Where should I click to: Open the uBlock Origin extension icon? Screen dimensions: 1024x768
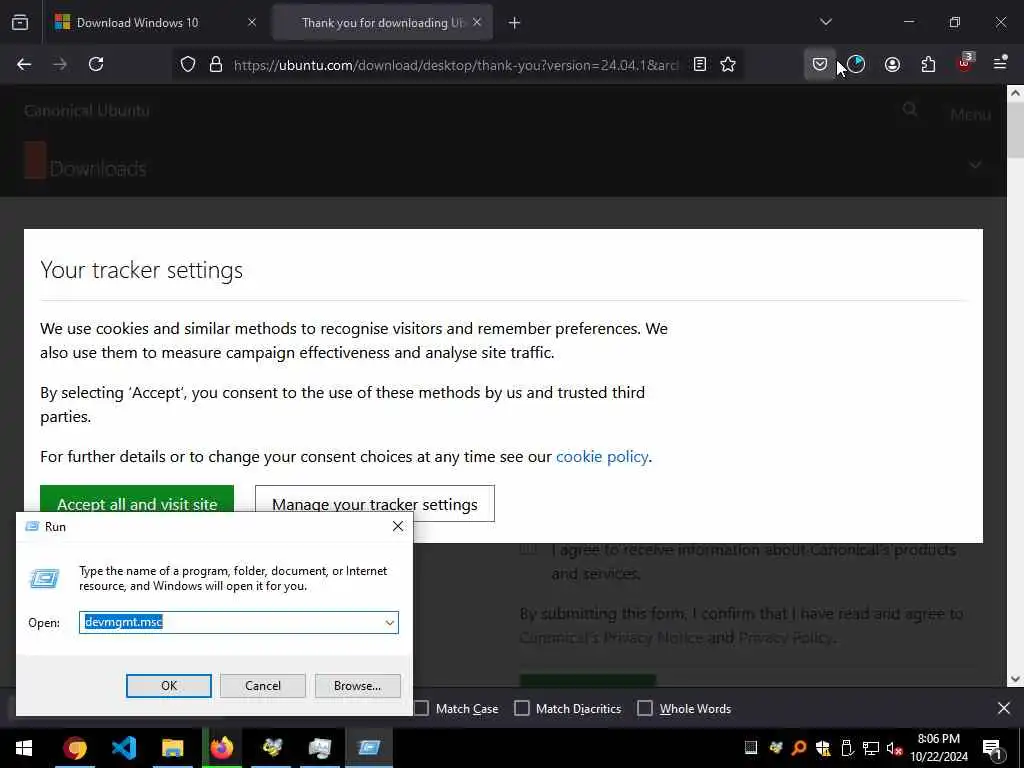click(x=965, y=63)
